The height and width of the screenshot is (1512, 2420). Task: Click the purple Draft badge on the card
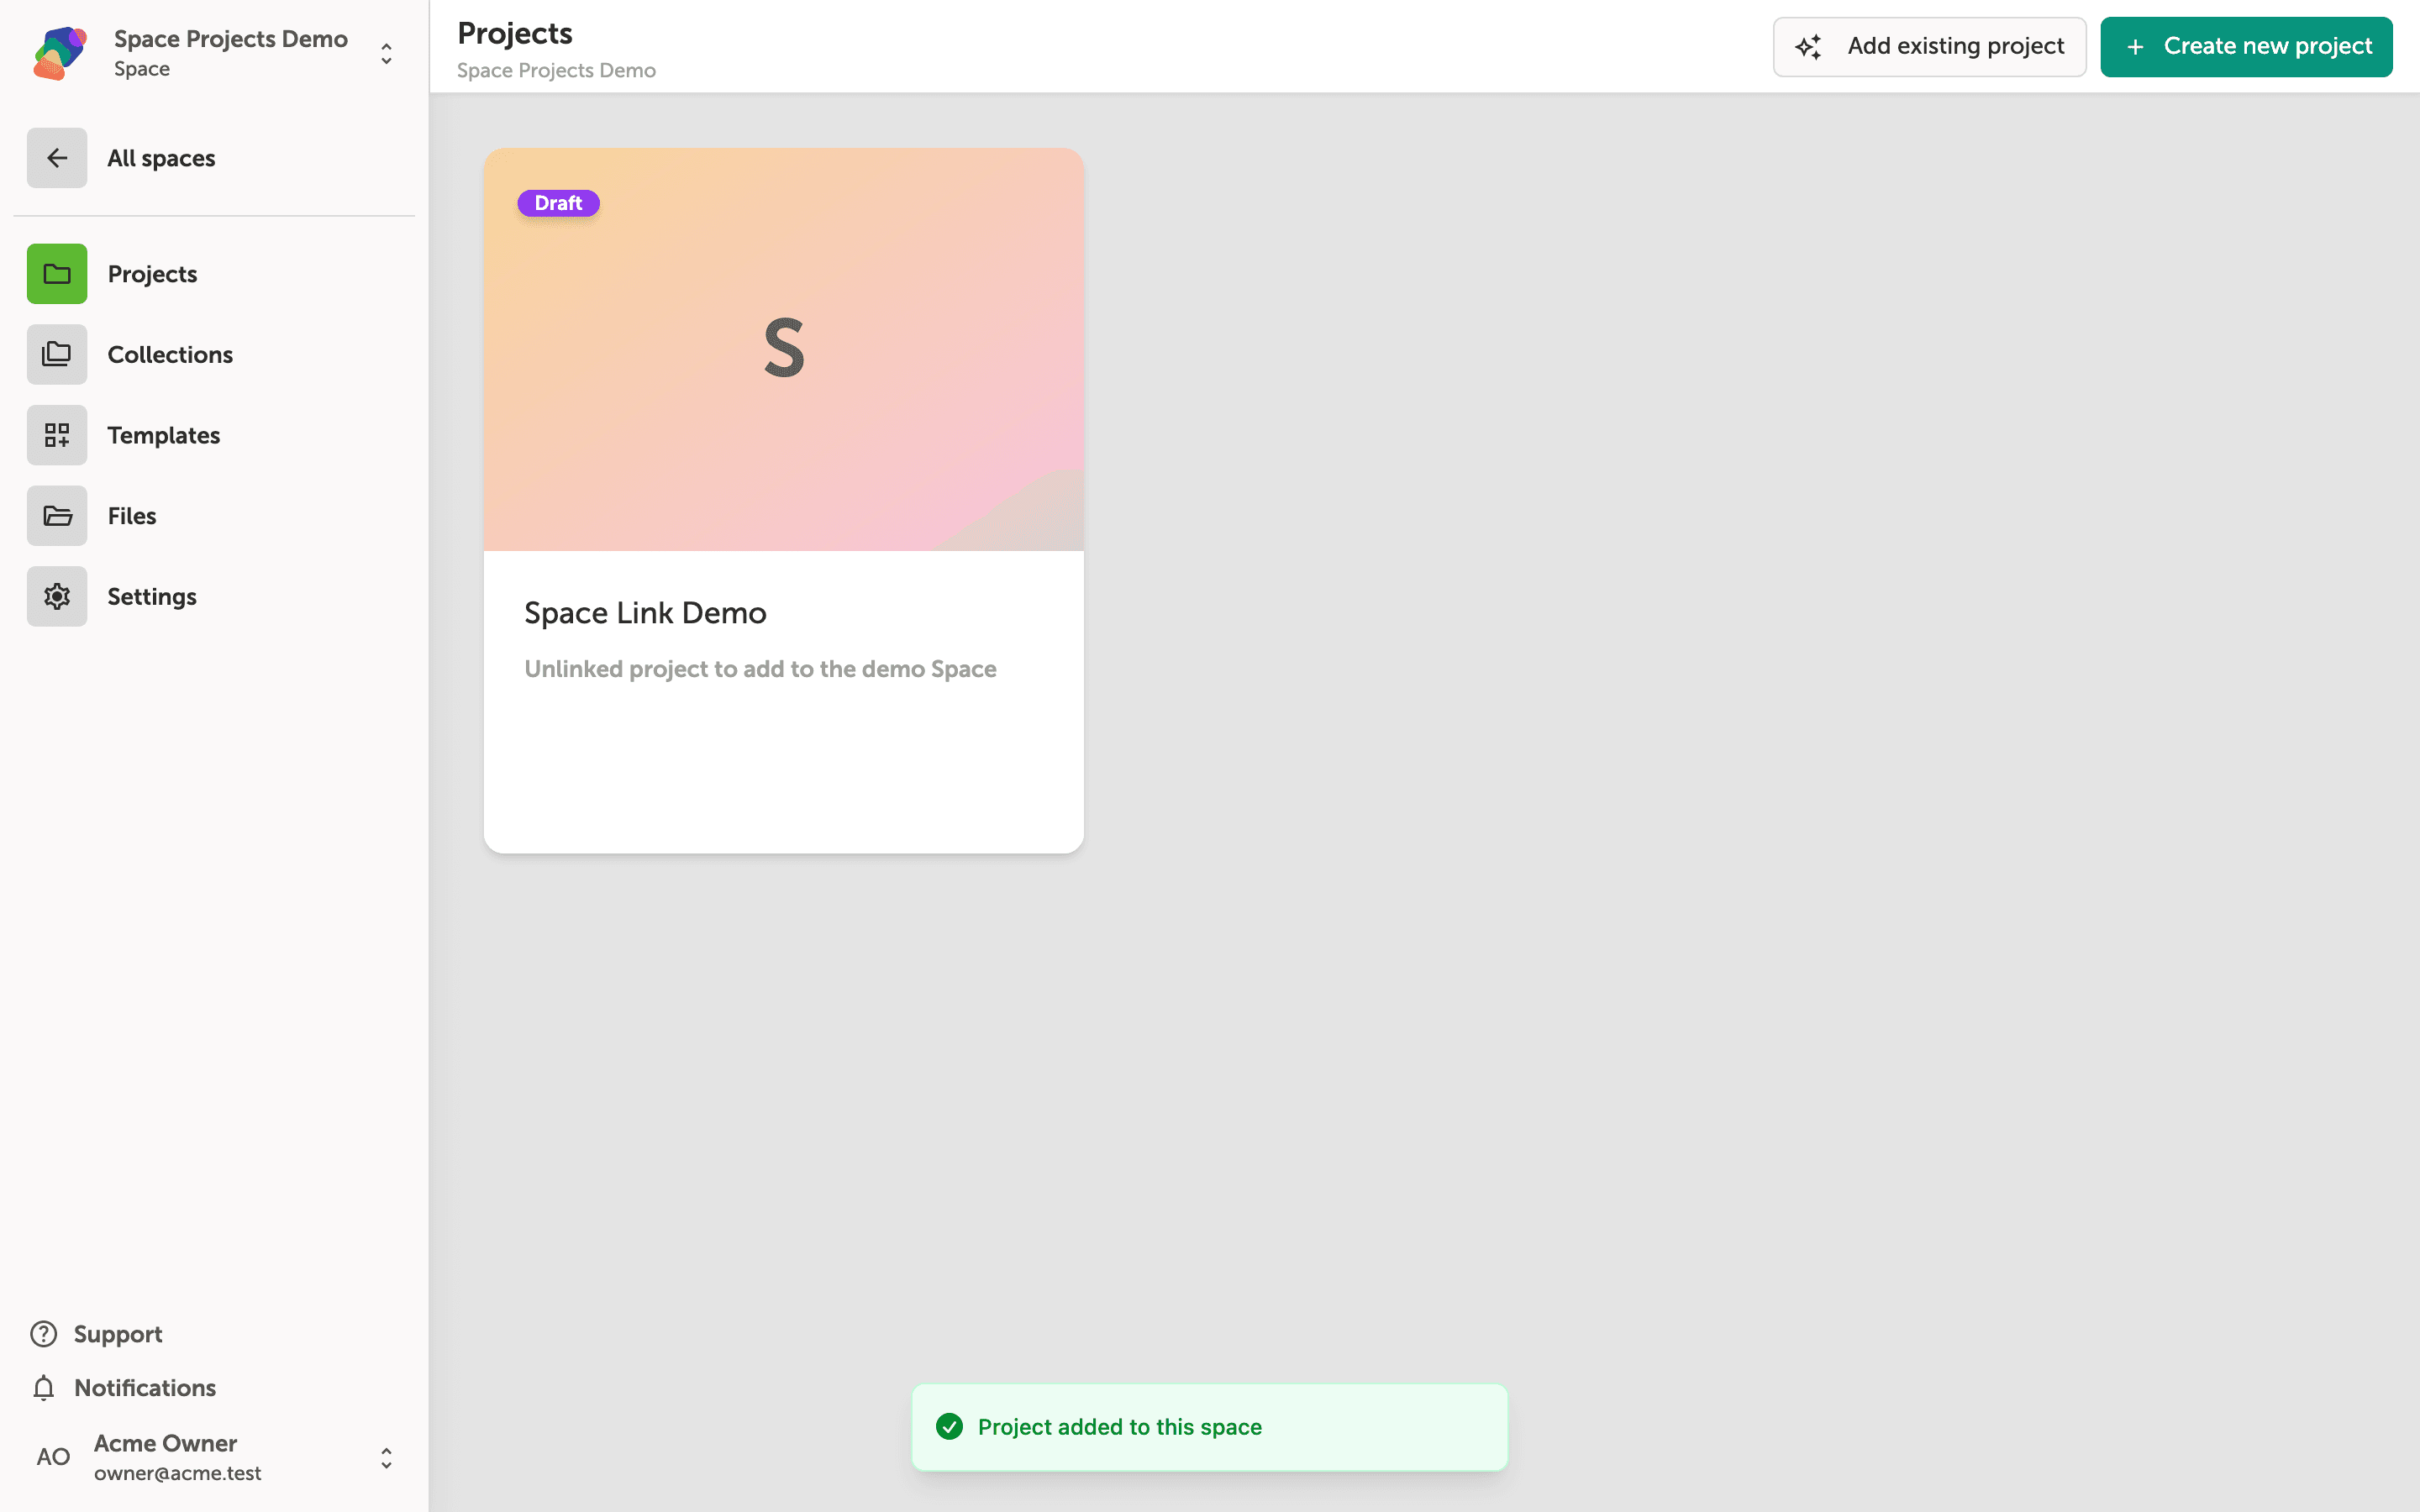[x=558, y=203]
